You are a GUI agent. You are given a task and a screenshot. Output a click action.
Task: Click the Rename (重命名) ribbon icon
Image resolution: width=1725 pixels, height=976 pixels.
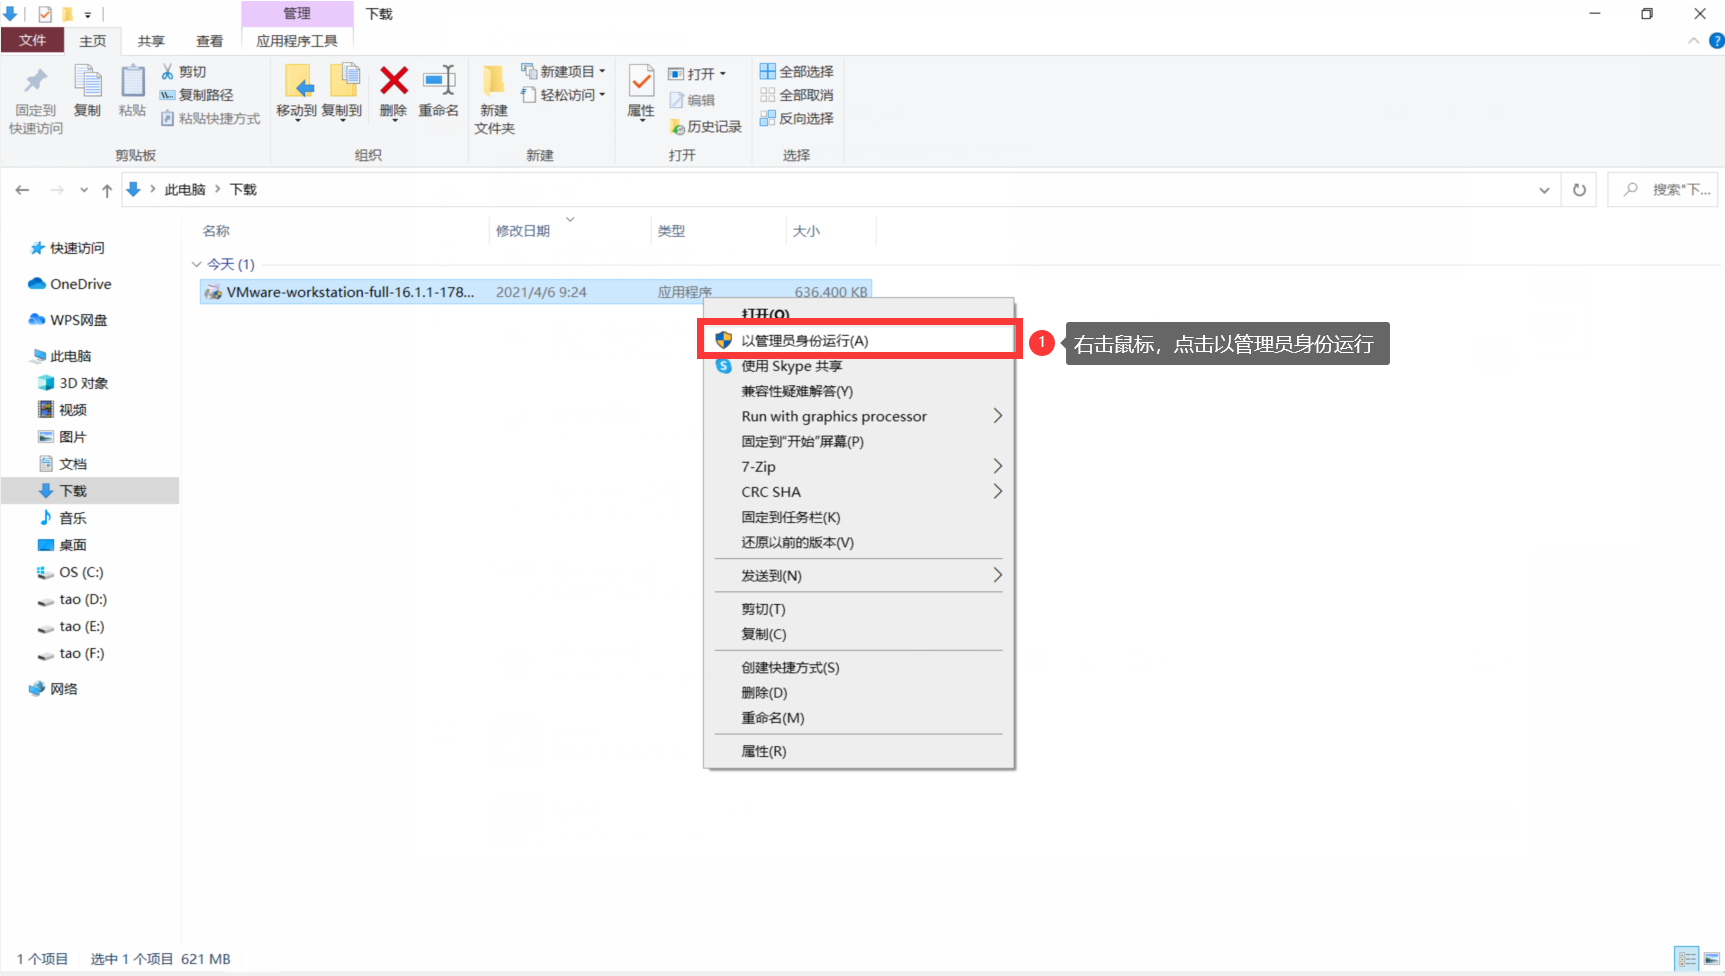[x=439, y=80]
